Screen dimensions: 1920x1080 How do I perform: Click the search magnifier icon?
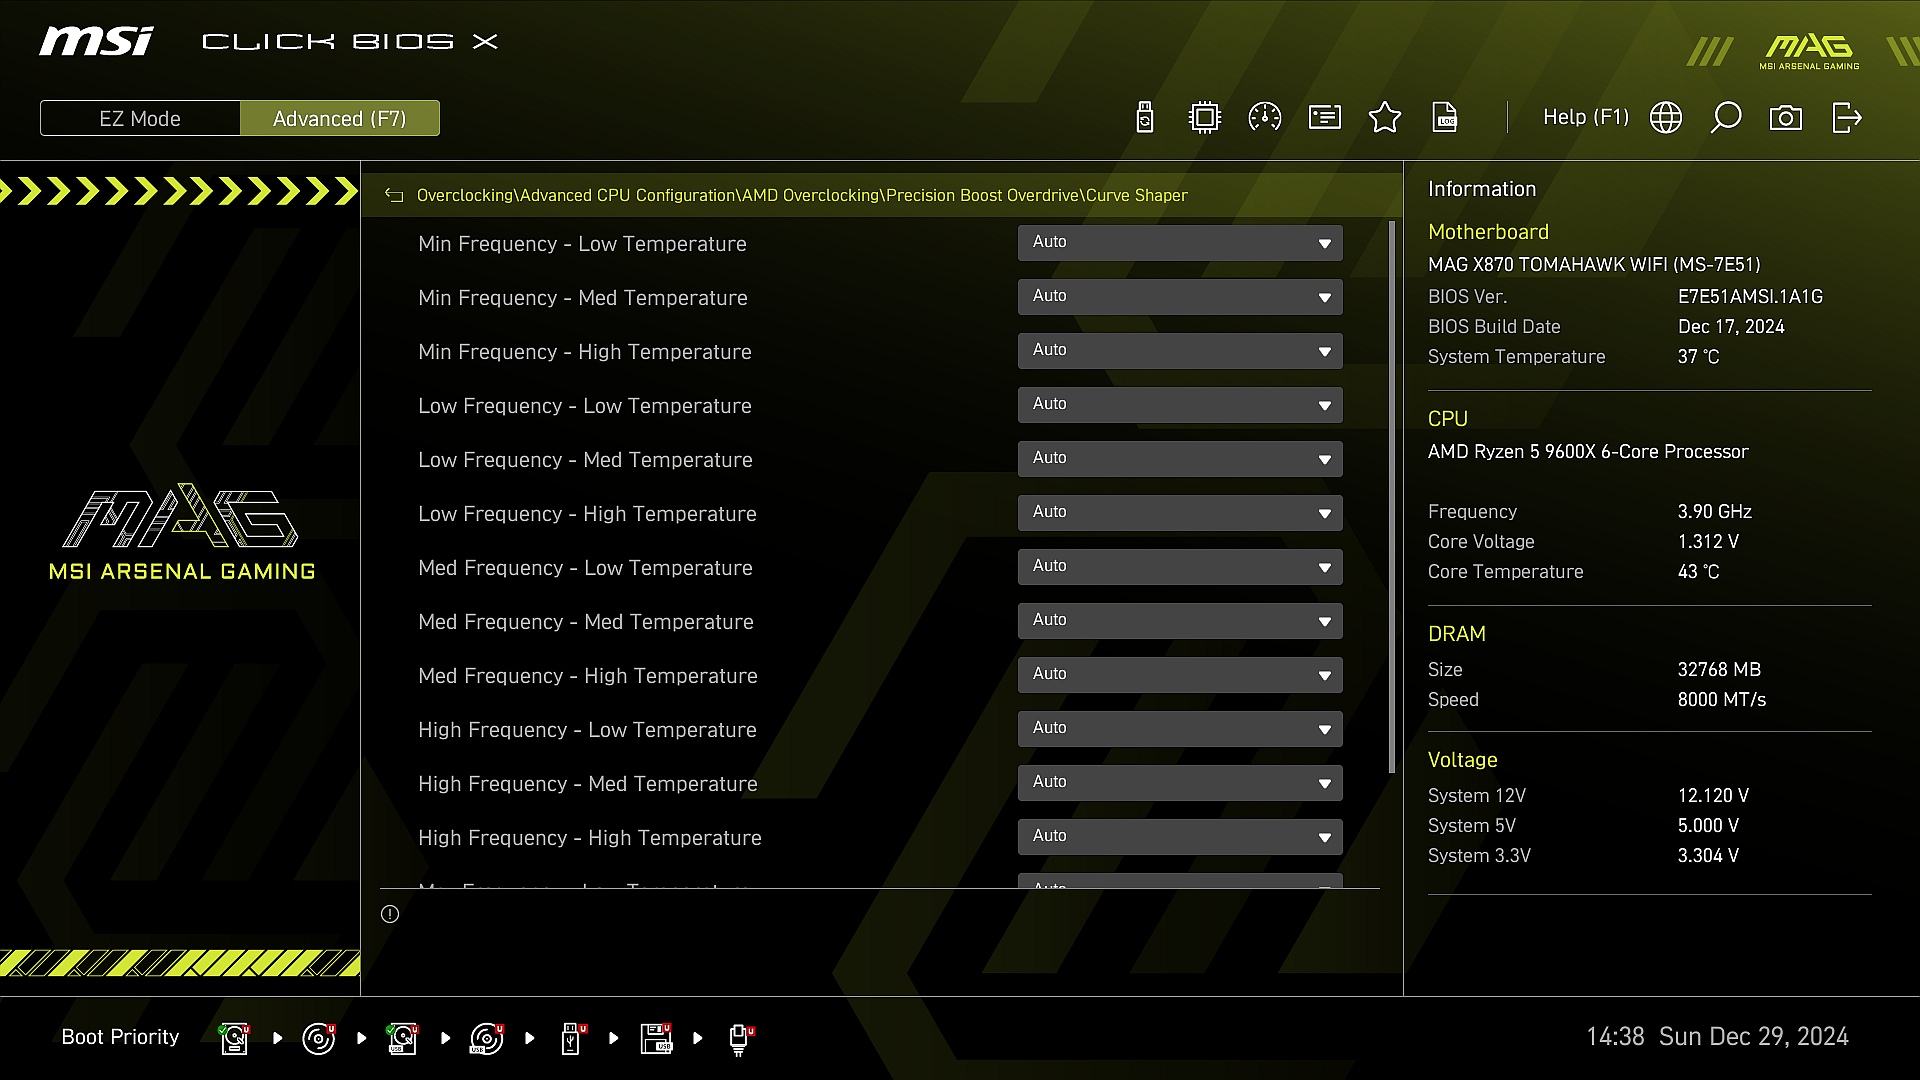click(x=1726, y=118)
